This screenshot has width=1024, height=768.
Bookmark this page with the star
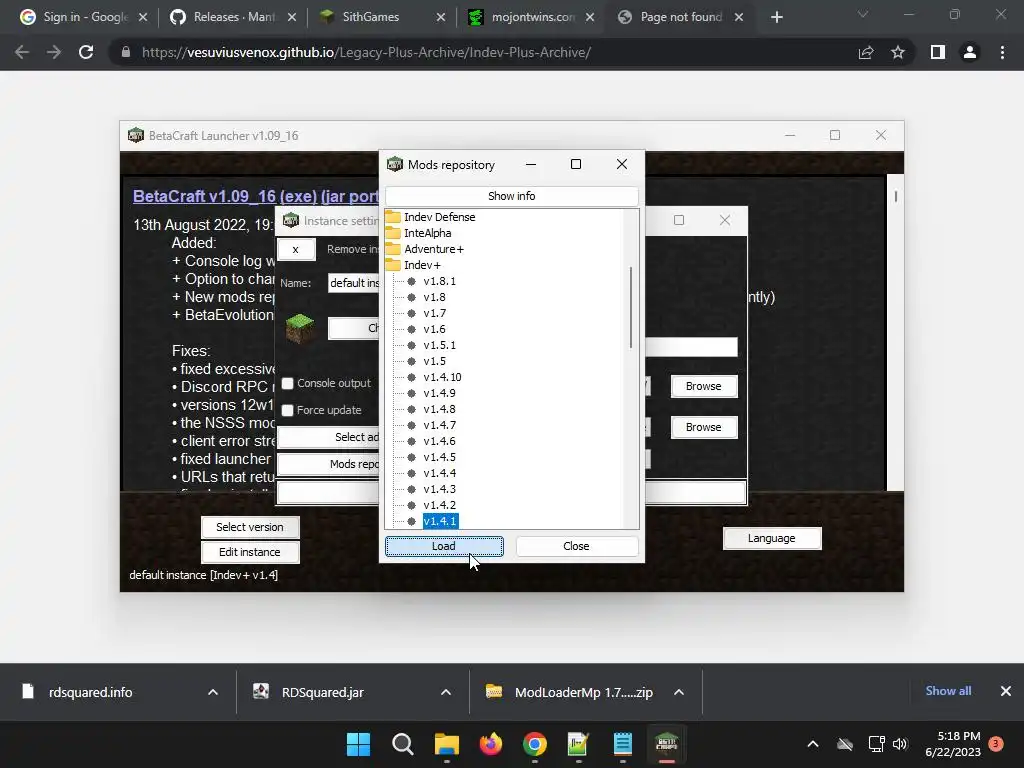click(898, 52)
